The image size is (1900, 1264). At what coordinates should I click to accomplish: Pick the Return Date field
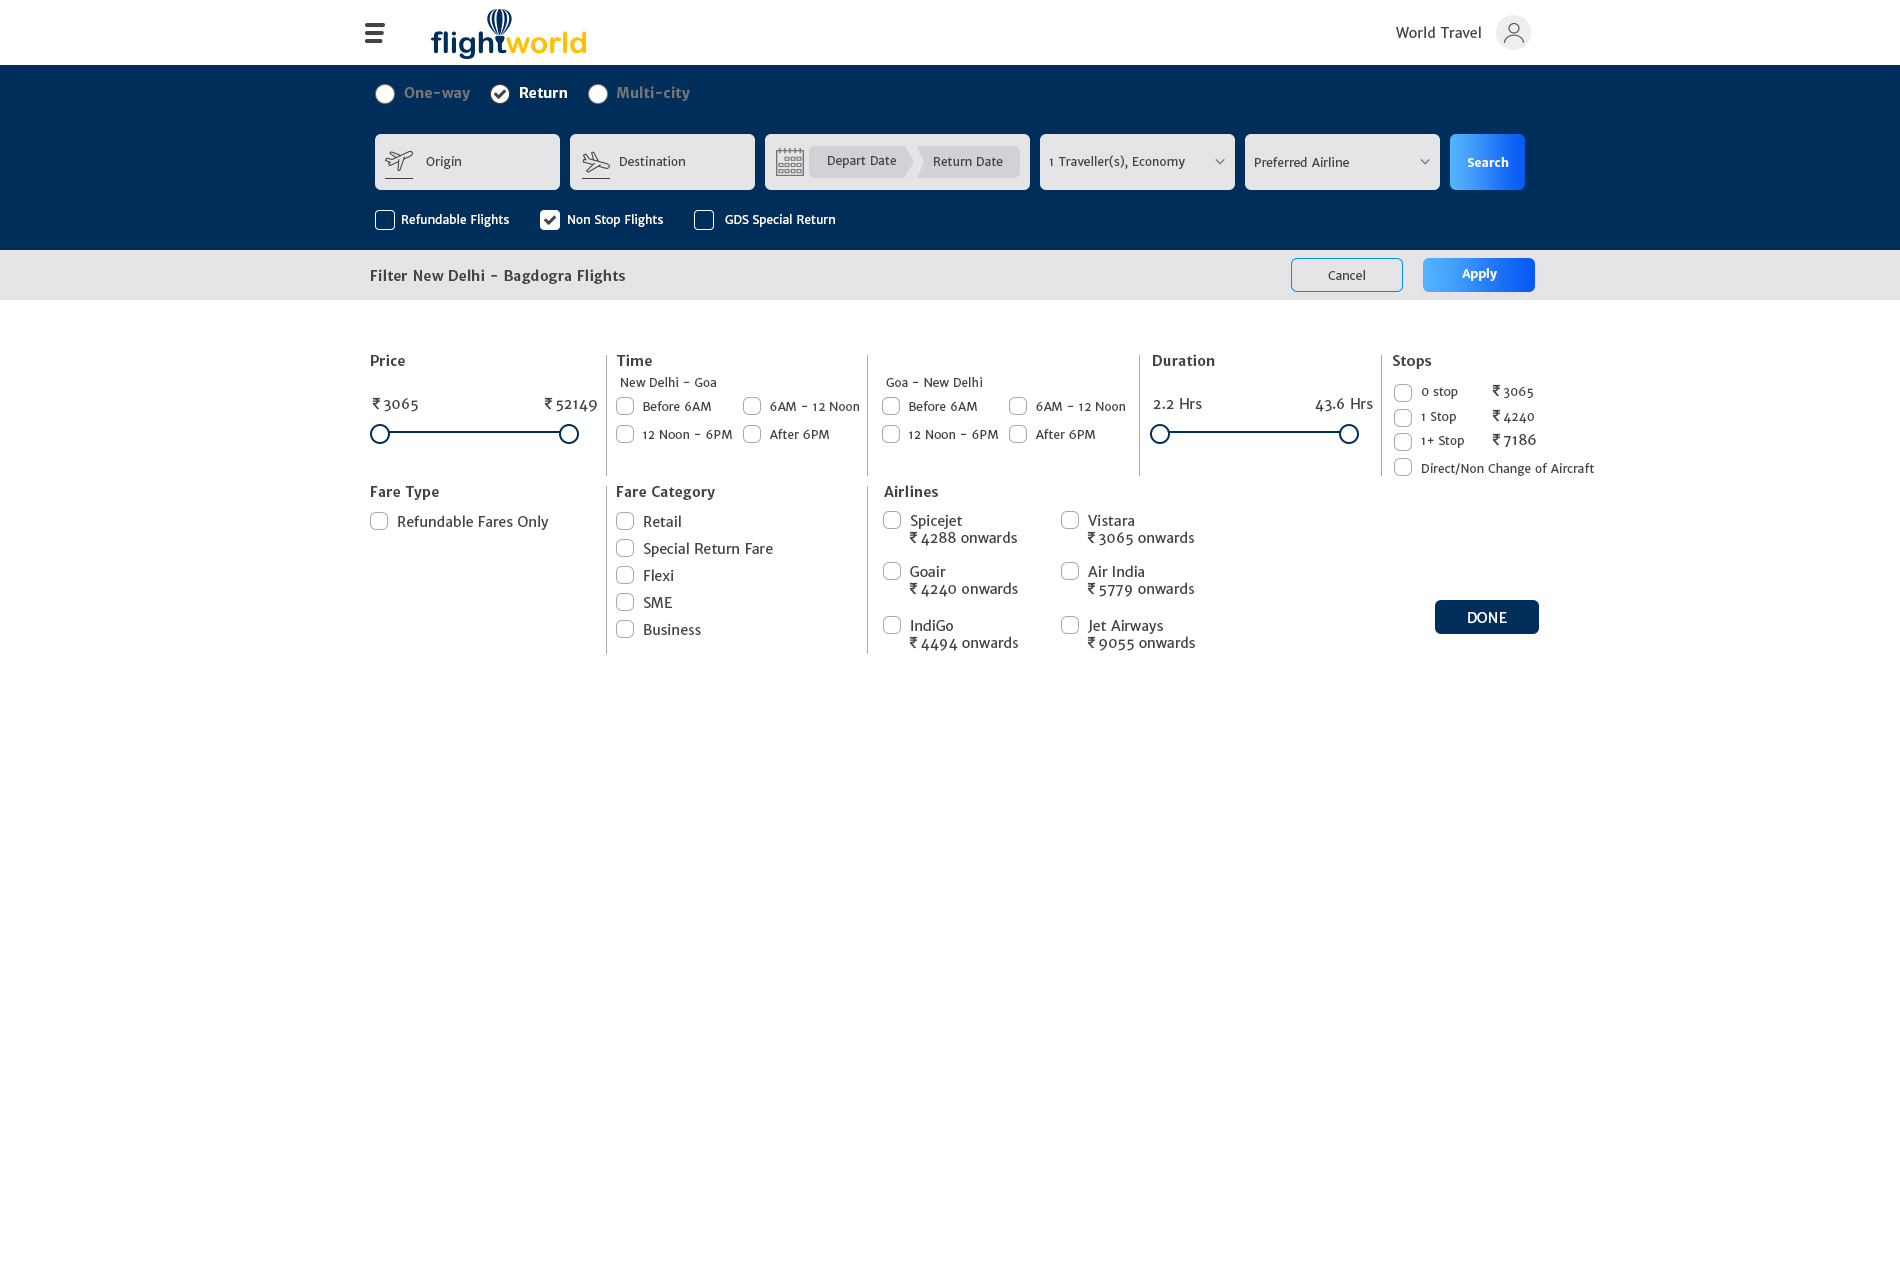pyautogui.click(x=968, y=162)
